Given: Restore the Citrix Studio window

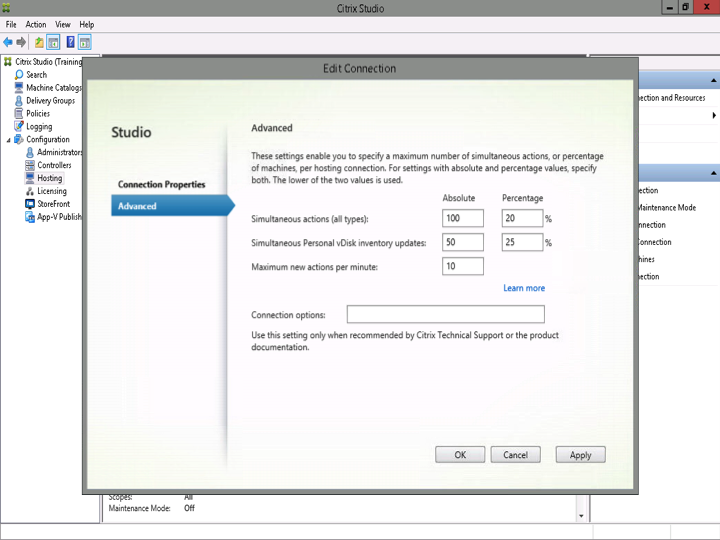Looking at the screenshot, I should pos(685,7).
